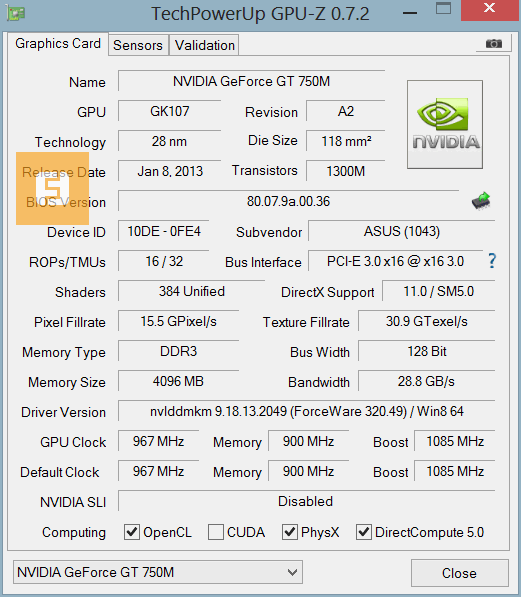Click the DDR3 Memory Type field

point(178,351)
